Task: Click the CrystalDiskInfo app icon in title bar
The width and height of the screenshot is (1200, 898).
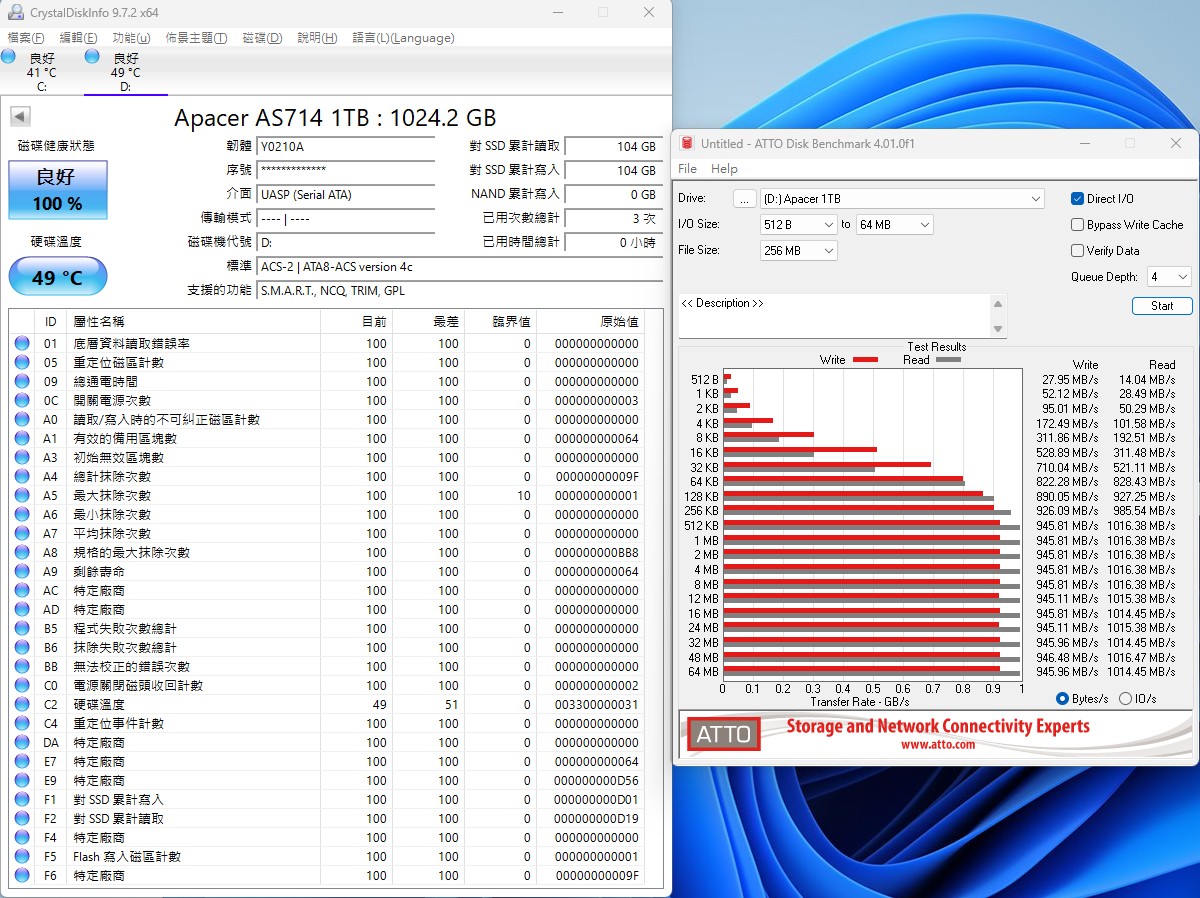Action: (x=15, y=13)
